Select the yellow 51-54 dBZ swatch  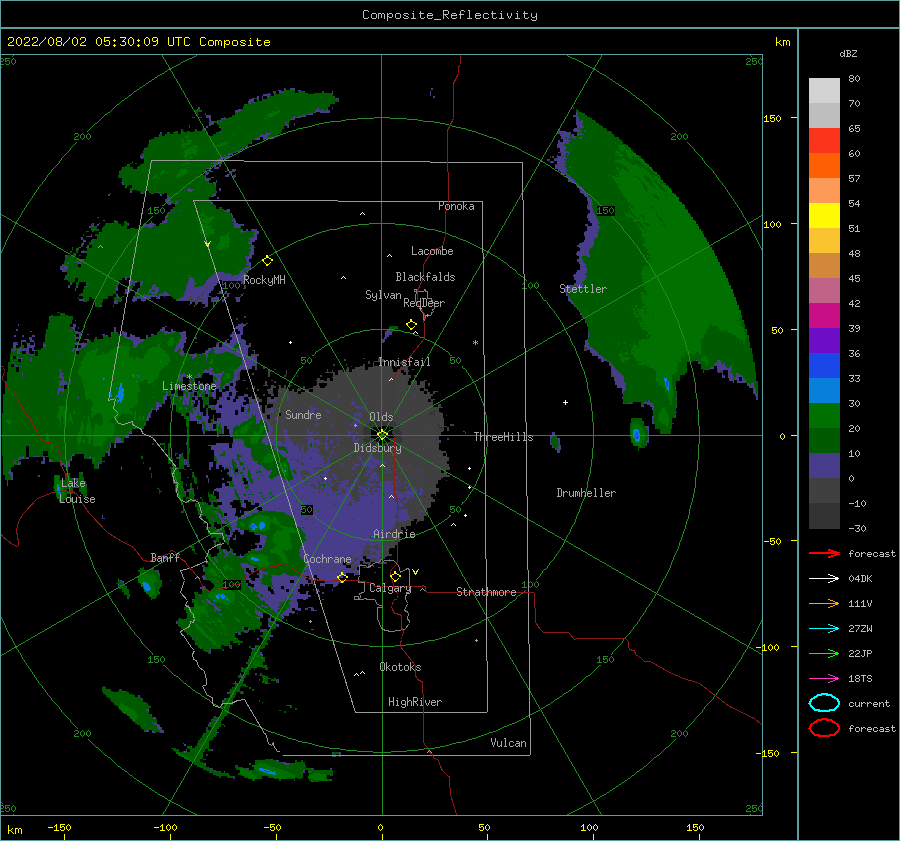pyautogui.click(x=824, y=215)
